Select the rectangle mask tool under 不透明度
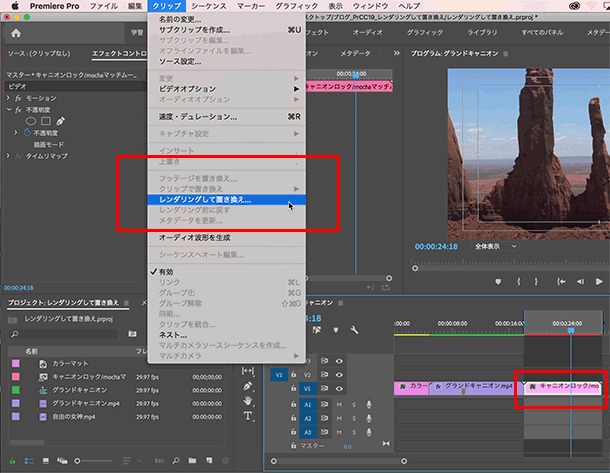This screenshot has width=610, height=473. (46, 121)
